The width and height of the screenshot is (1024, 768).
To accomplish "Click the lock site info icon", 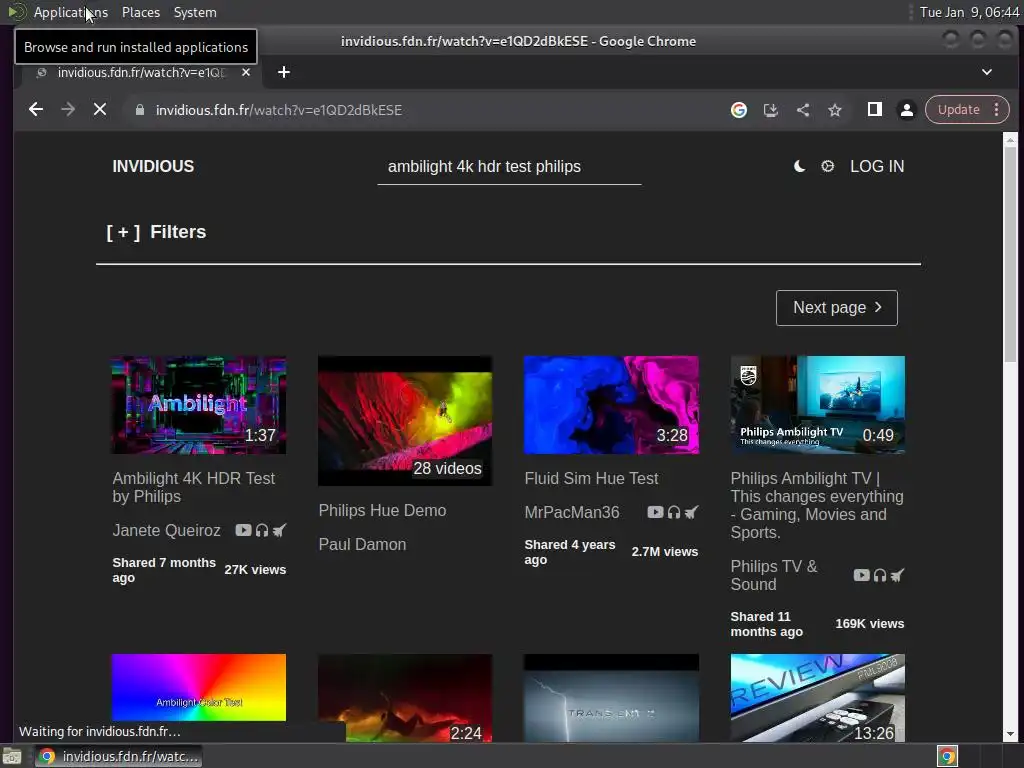I will coord(140,110).
